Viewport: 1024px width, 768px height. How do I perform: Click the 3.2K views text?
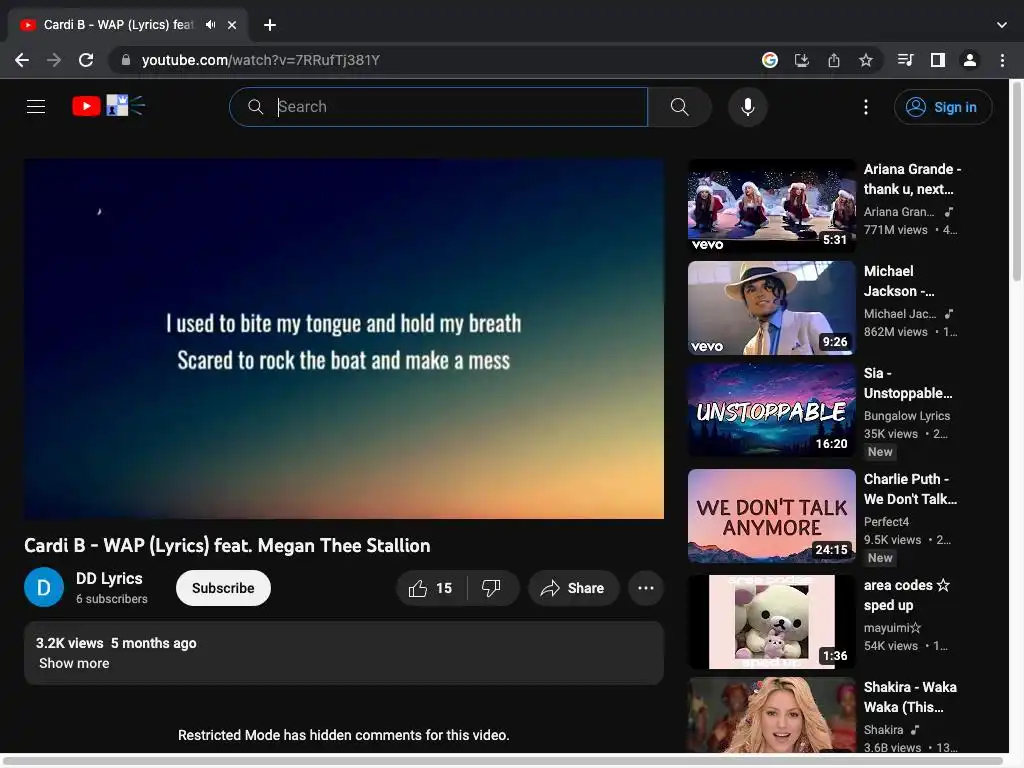69,643
